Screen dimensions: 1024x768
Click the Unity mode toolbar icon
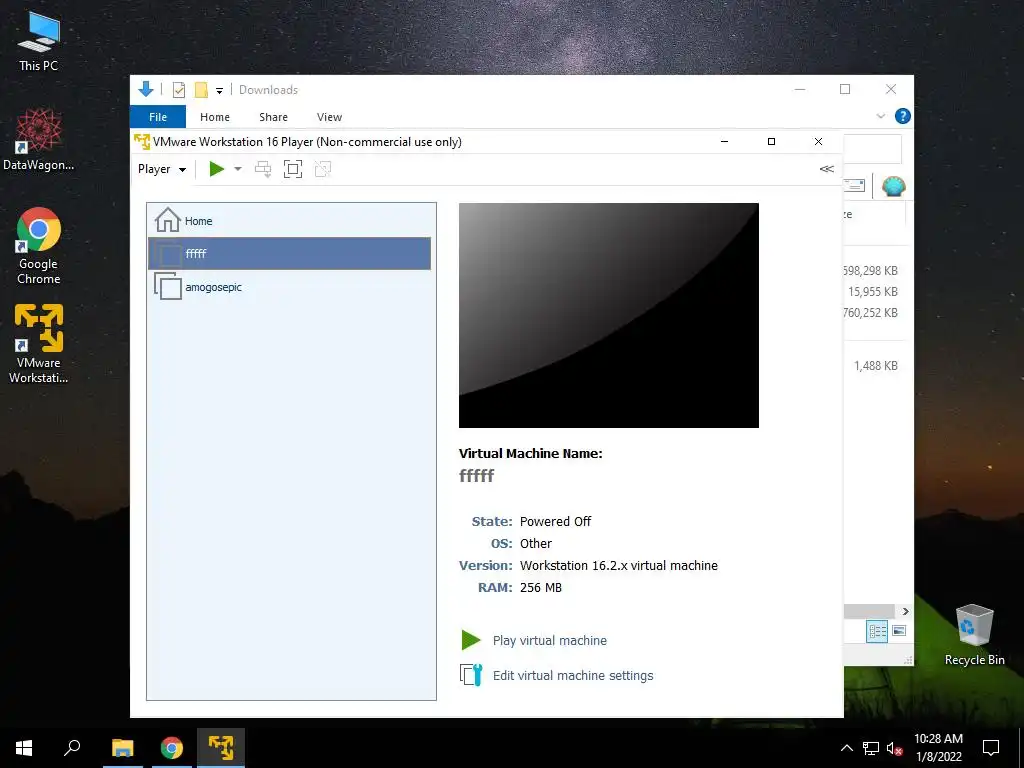(x=323, y=169)
